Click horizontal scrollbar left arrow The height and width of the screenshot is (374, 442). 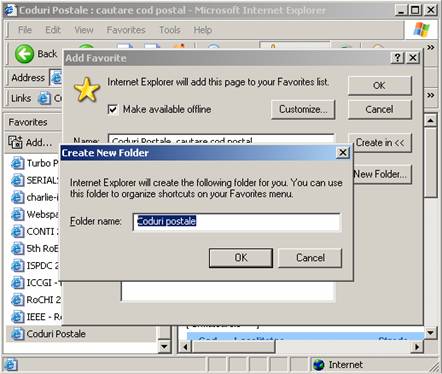tap(185, 347)
